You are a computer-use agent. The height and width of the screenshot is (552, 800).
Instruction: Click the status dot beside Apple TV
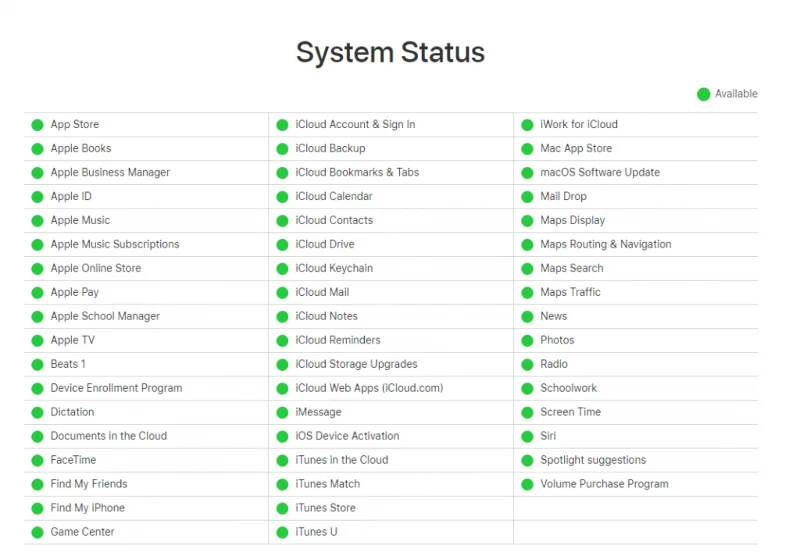[x=37, y=341]
